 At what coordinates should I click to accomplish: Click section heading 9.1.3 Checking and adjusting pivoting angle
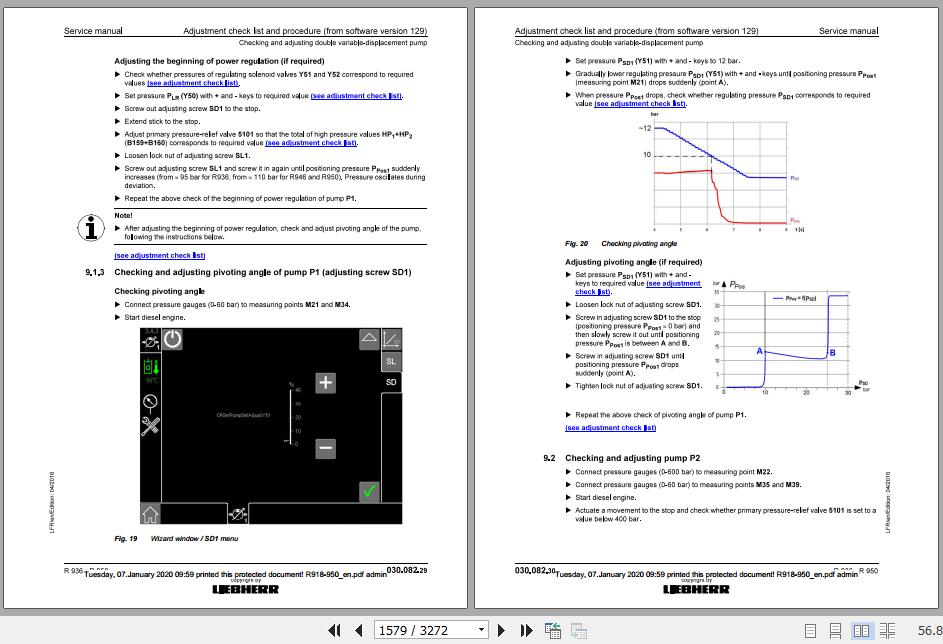(x=248, y=272)
